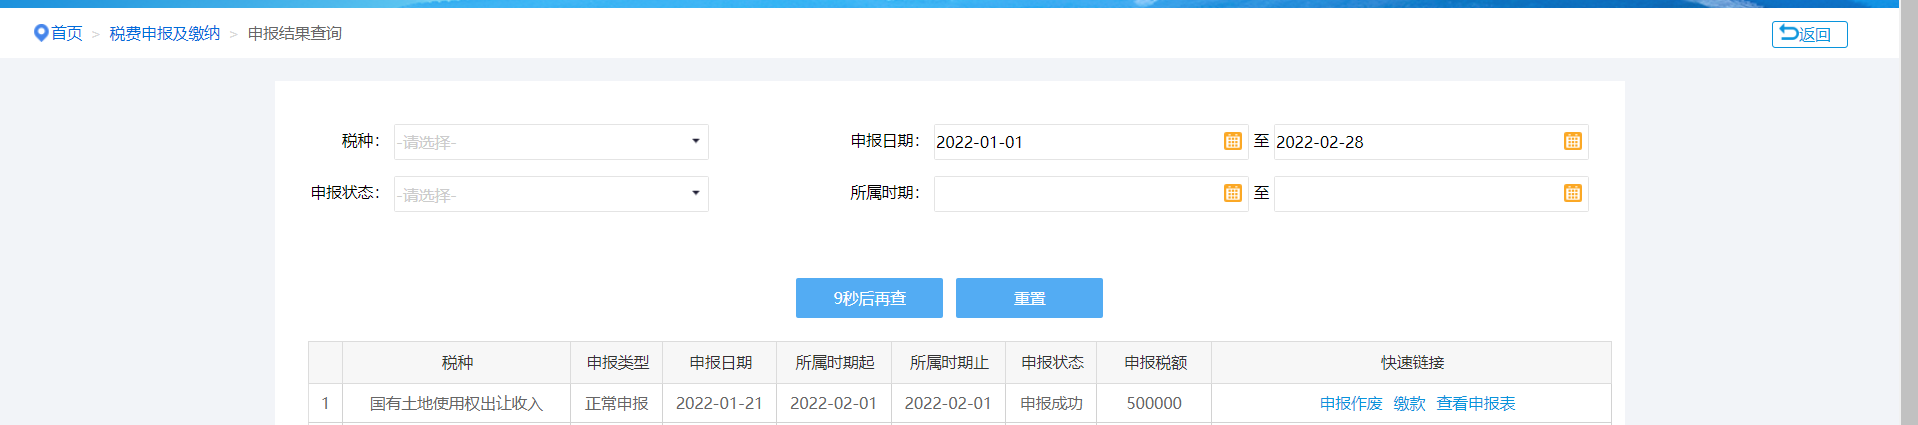1918x425 pixels.
Task: Click the 正常申报 cell
Action: (x=617, y=403)
